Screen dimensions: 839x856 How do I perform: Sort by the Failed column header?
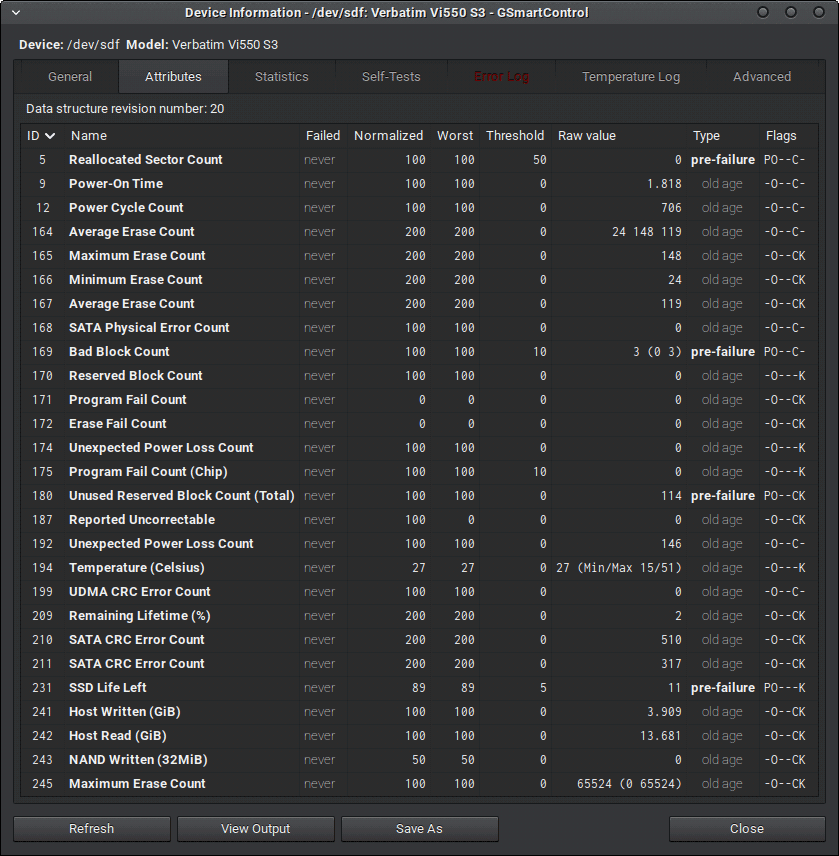point(323,136)
